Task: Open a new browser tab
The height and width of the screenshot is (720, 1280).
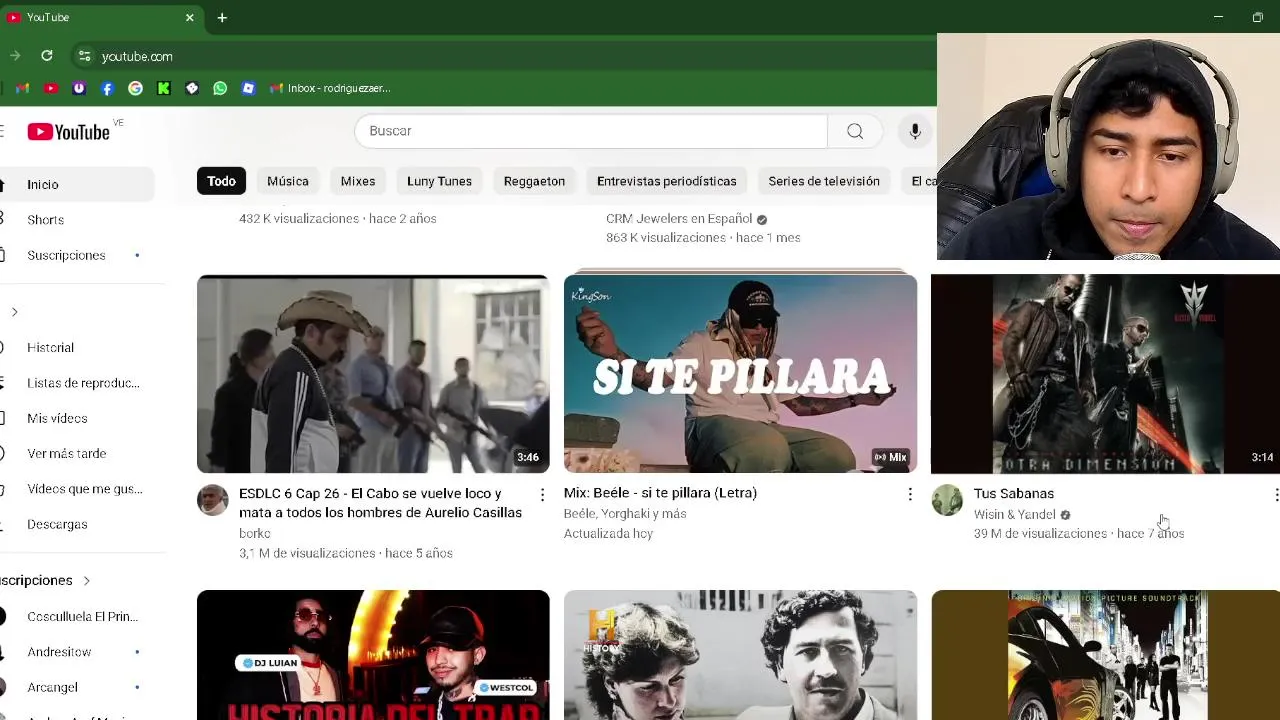Action: click(222, 17)
